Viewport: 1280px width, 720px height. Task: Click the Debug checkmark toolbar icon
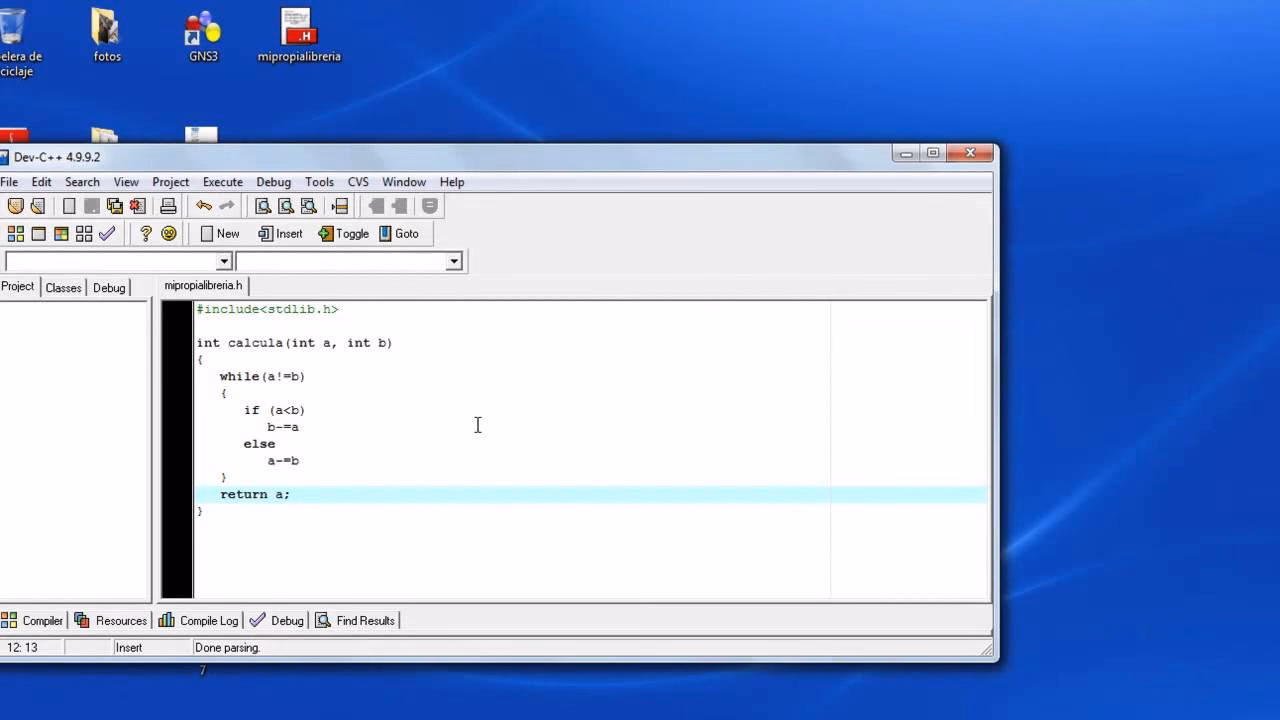point(107,233)
